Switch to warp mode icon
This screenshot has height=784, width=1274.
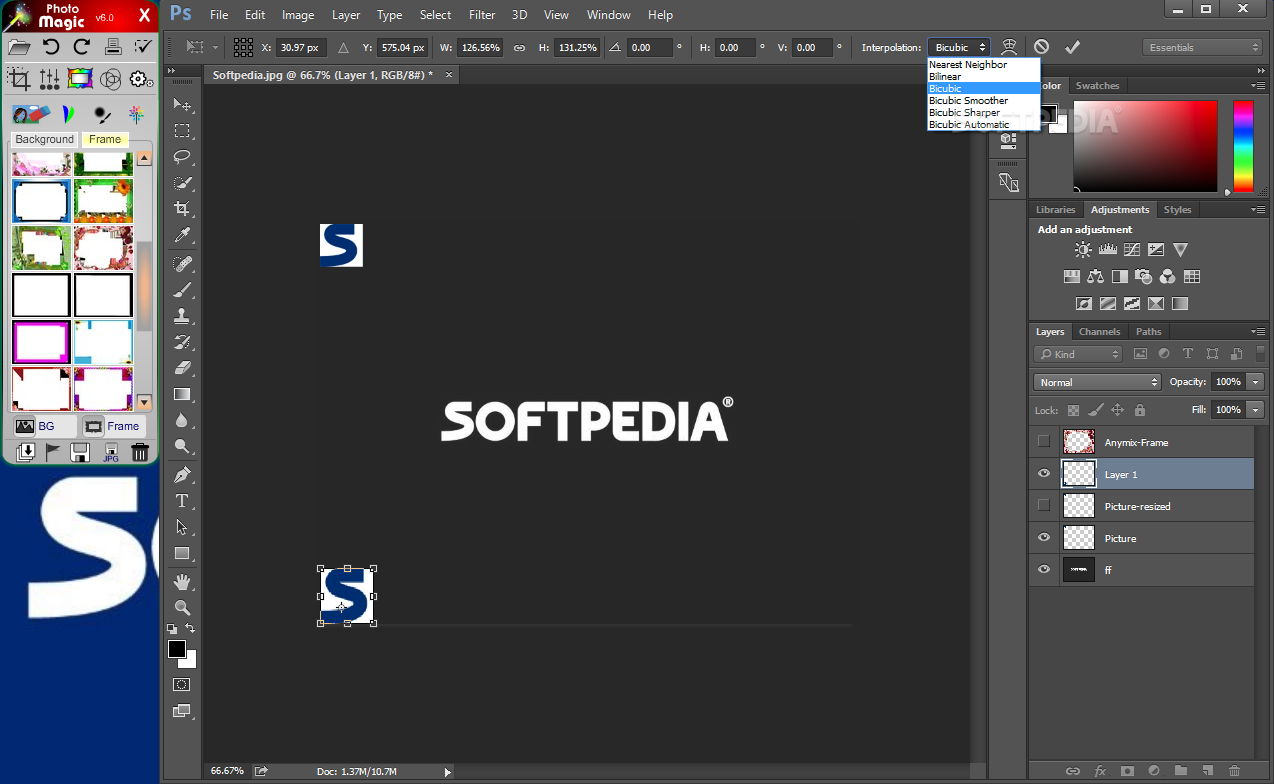point(1009,47)
